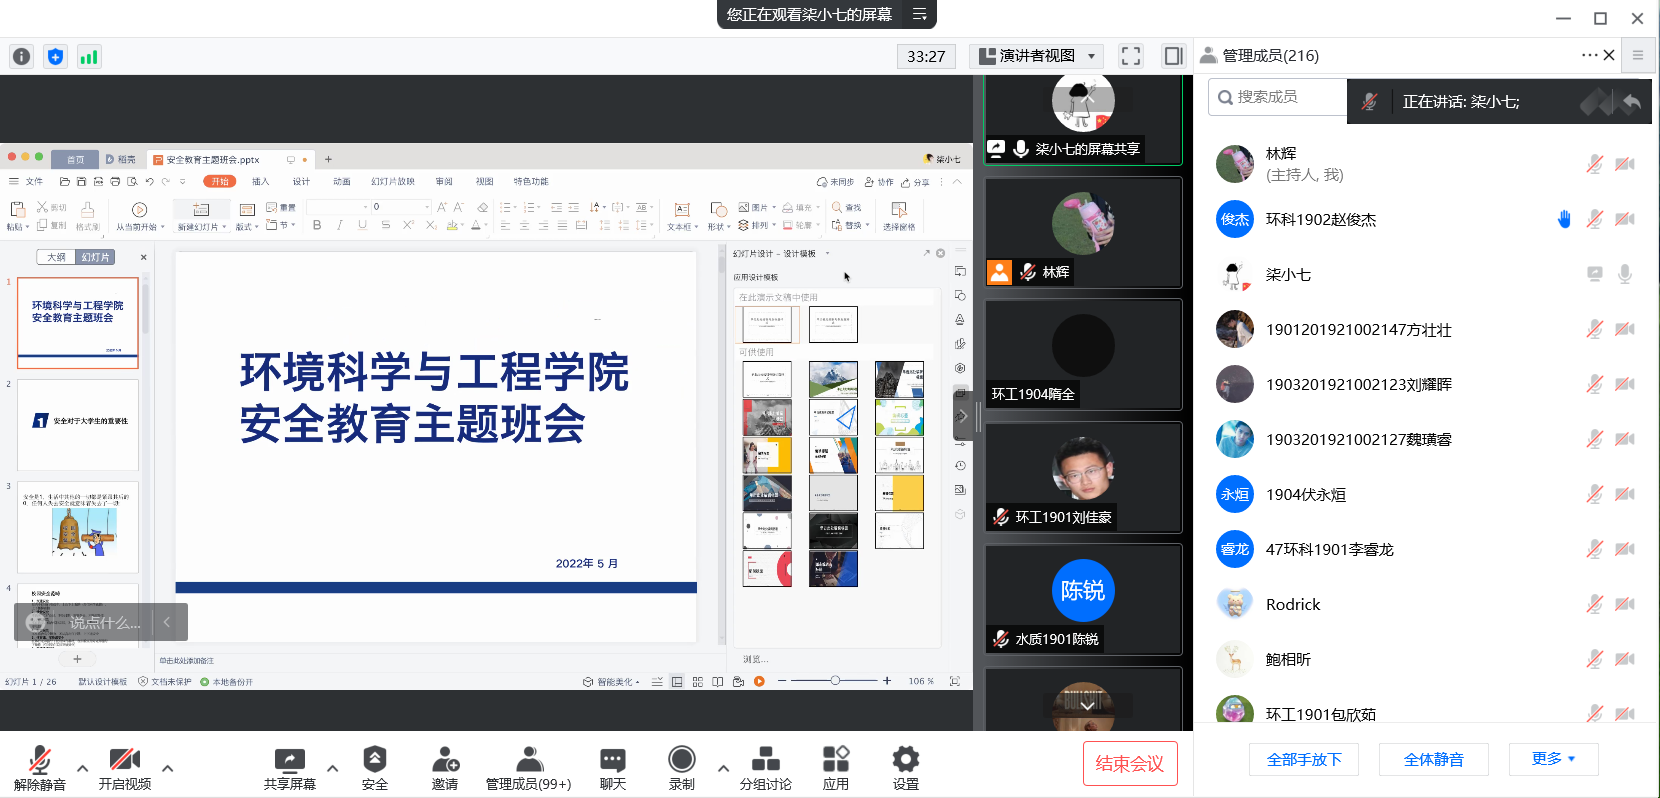Open the Apps (应用) icon
The height and width of the screenshot is (798, 1660).
coord(835,761)
